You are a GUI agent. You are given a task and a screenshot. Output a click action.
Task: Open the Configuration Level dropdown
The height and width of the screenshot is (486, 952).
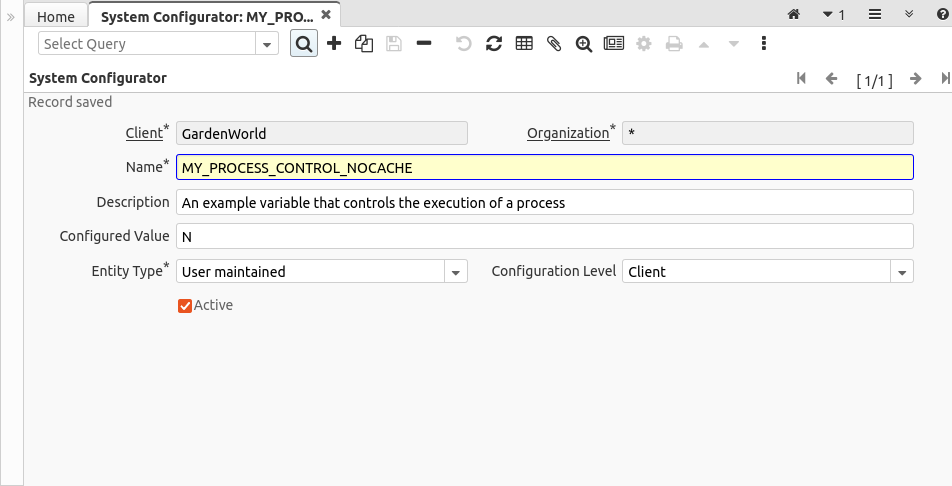[902, 272]
